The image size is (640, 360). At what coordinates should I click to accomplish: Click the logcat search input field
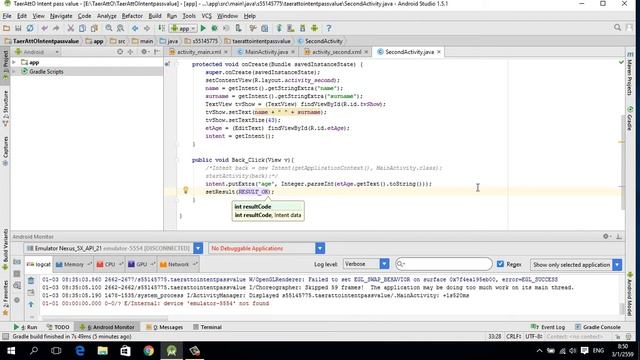(x=444, y=264)
